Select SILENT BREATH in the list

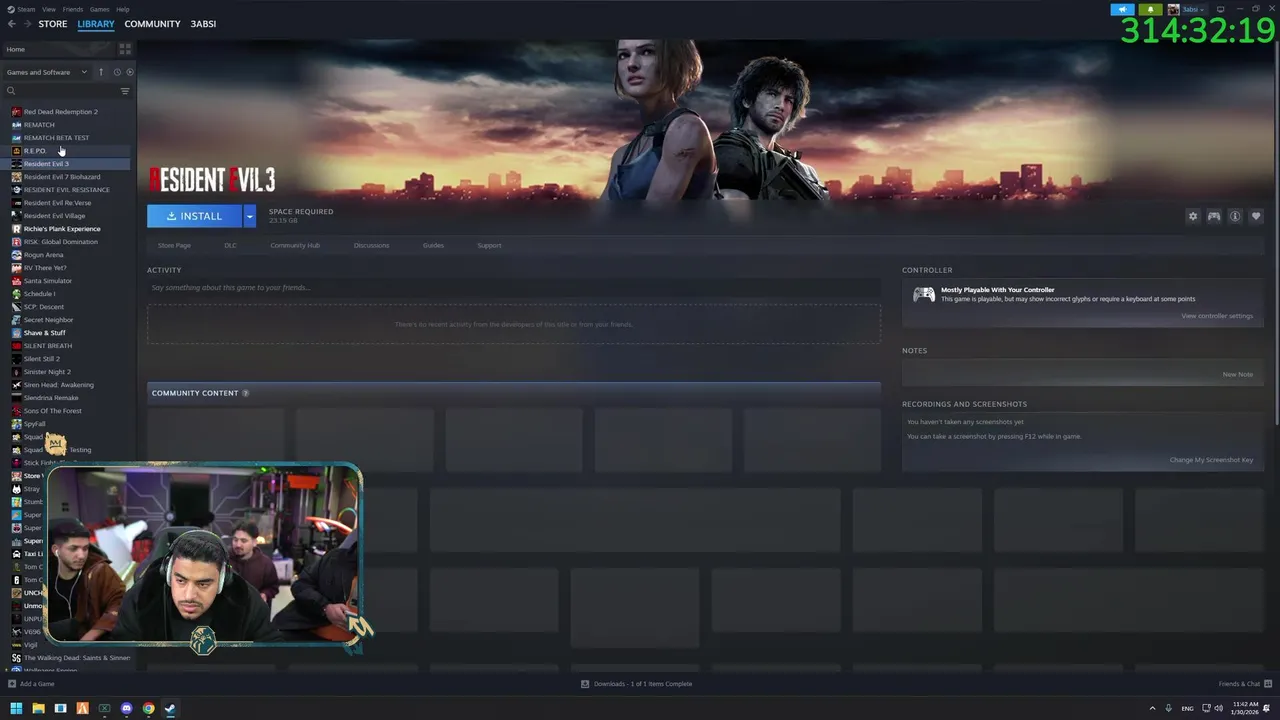(48, 346)
